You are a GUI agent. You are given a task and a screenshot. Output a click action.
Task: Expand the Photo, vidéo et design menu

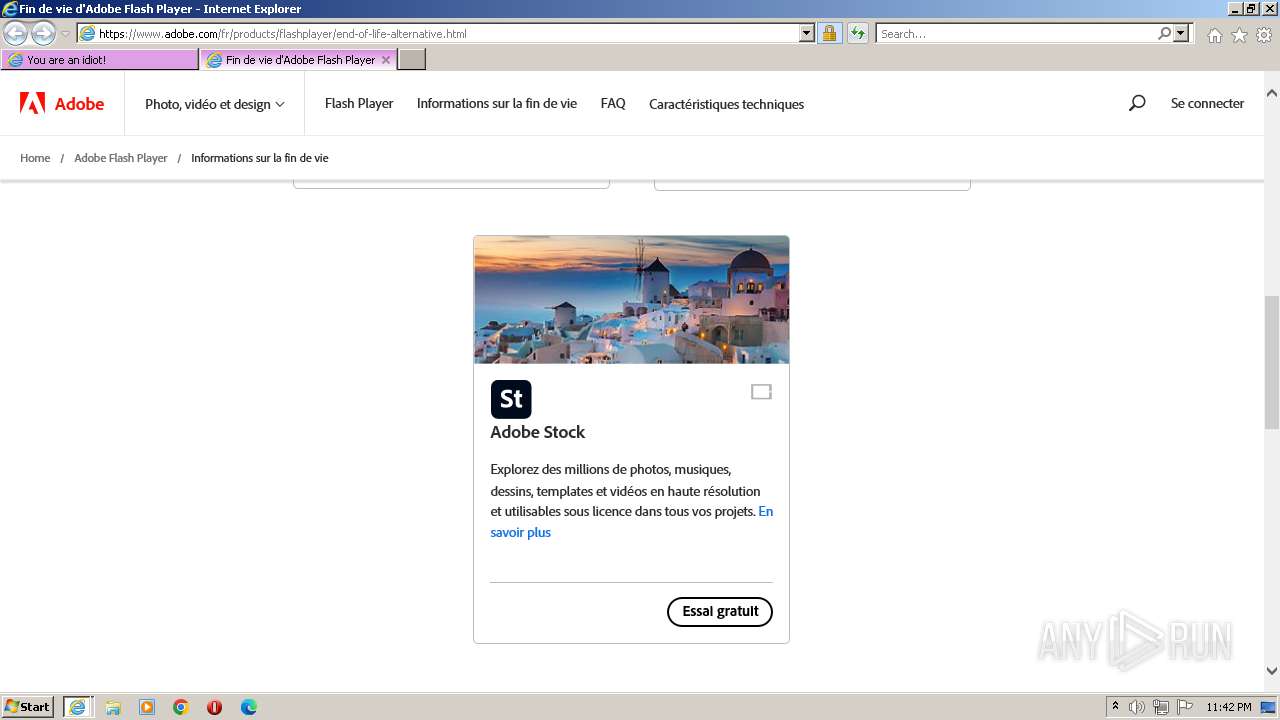[x=215, y=104]
